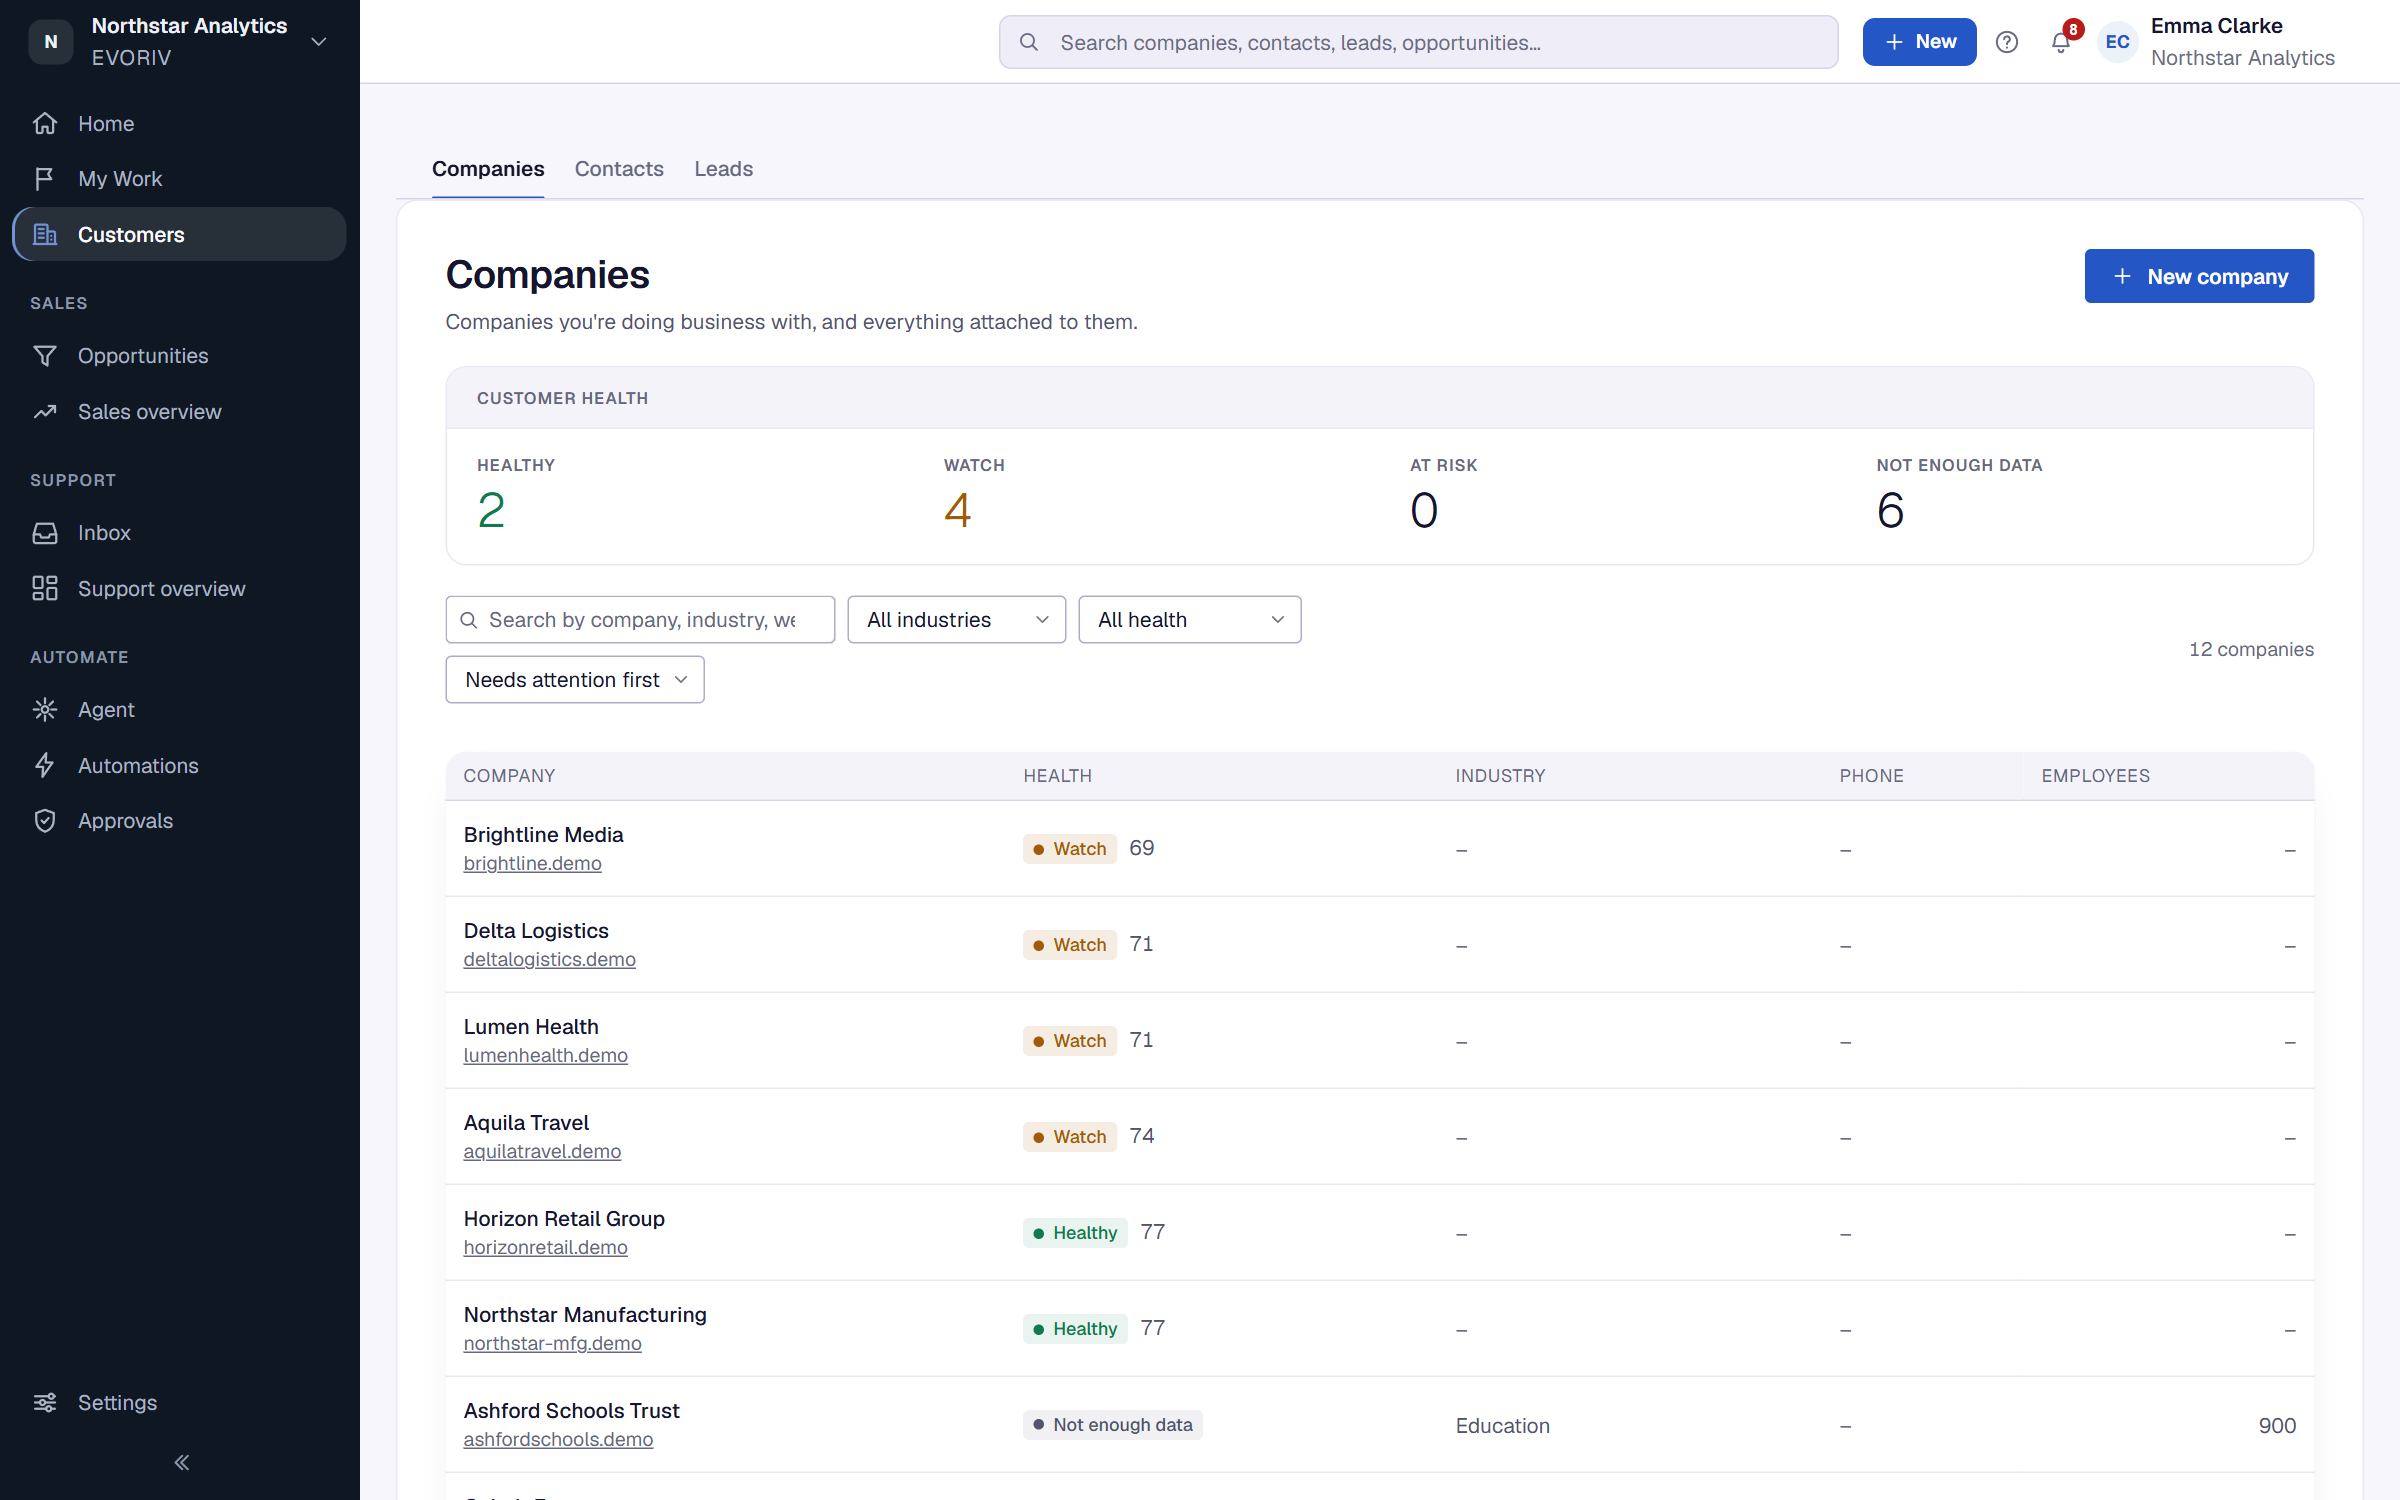Click the blue New button in header
The image size is (2400, 1500).
(x=1919, y=42)
